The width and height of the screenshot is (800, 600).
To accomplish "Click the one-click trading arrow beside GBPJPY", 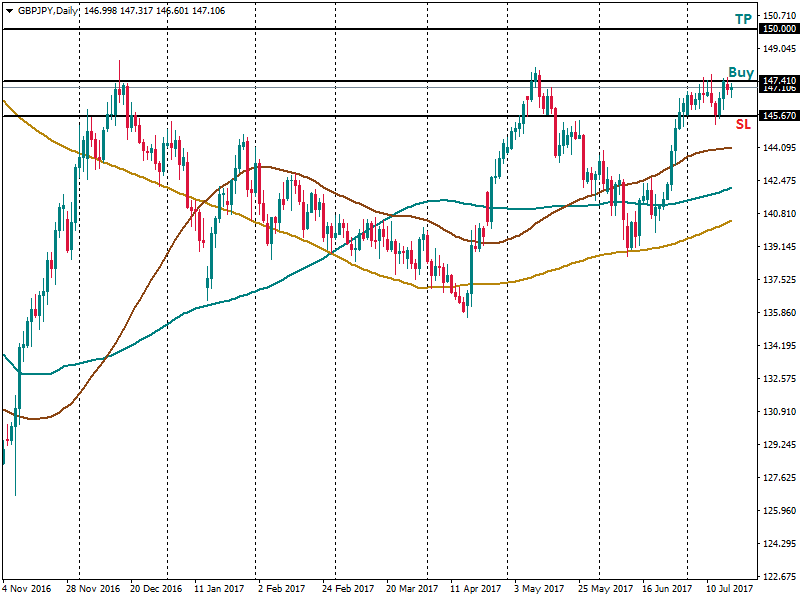I will tap(8, 9).
